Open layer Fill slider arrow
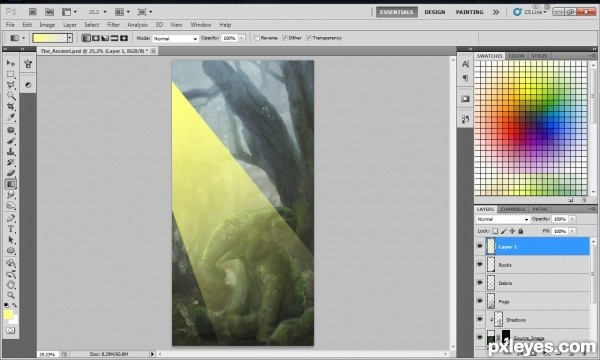 [572, 231]
